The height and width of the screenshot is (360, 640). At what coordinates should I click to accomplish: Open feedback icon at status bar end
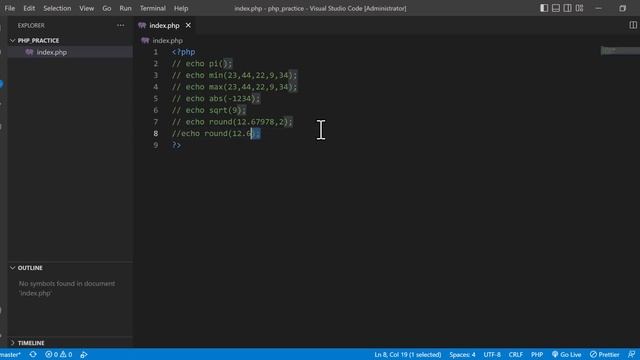tap(631, 354)
